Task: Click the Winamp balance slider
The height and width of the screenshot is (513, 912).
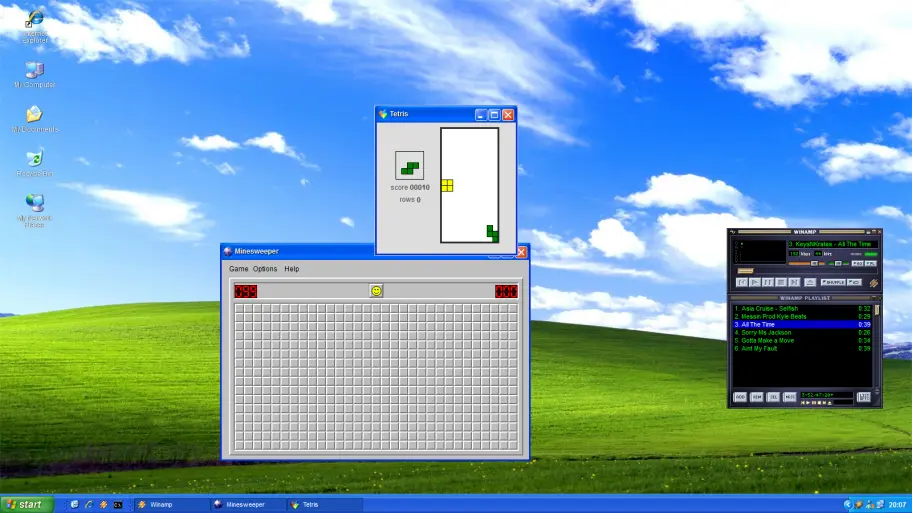Action: click(838, 263)
